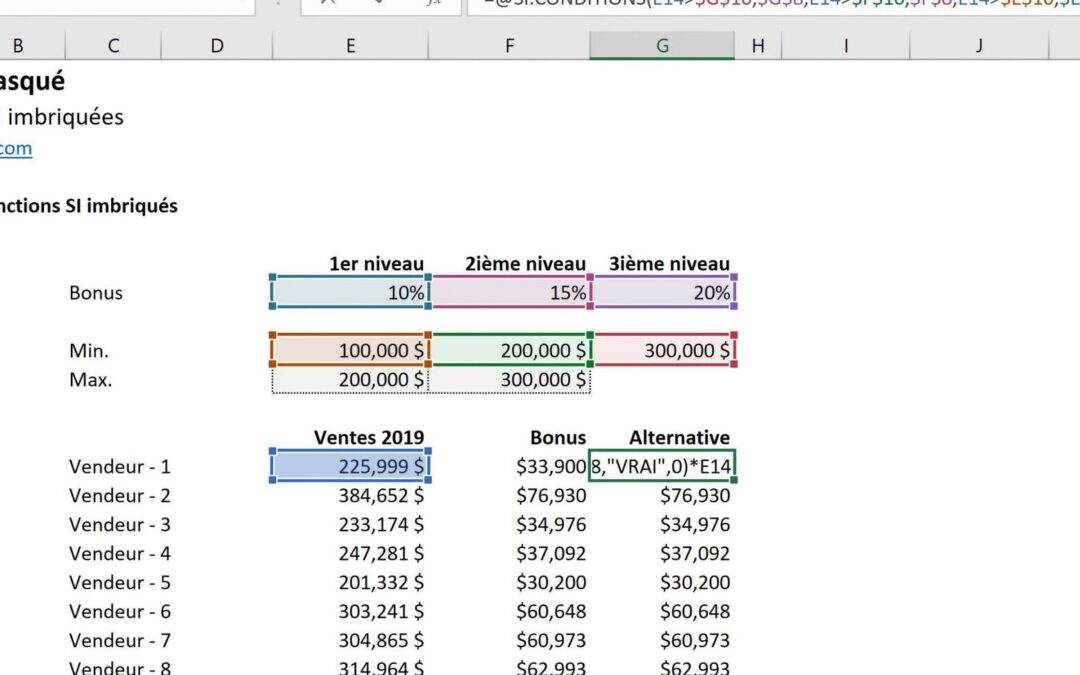Select the 'Alternative' column heading

coord(679,437)
